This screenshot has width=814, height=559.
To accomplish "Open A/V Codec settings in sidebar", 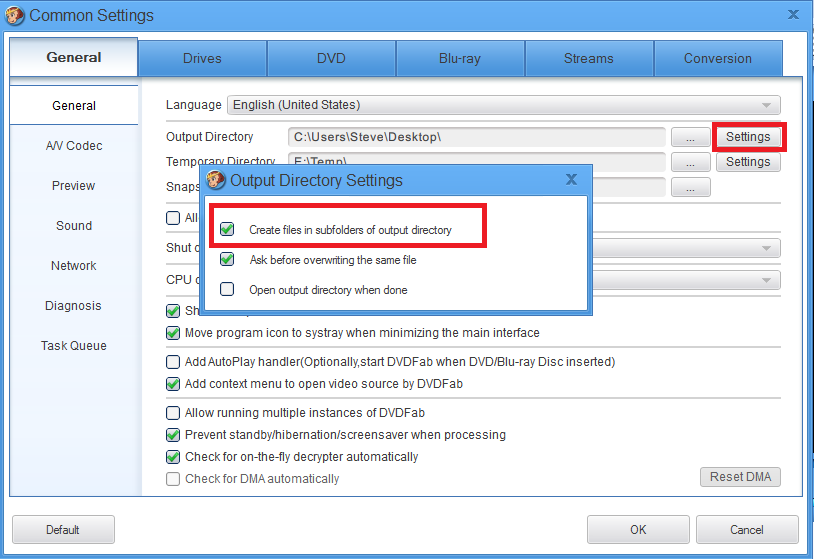I will tap(74, 146).
